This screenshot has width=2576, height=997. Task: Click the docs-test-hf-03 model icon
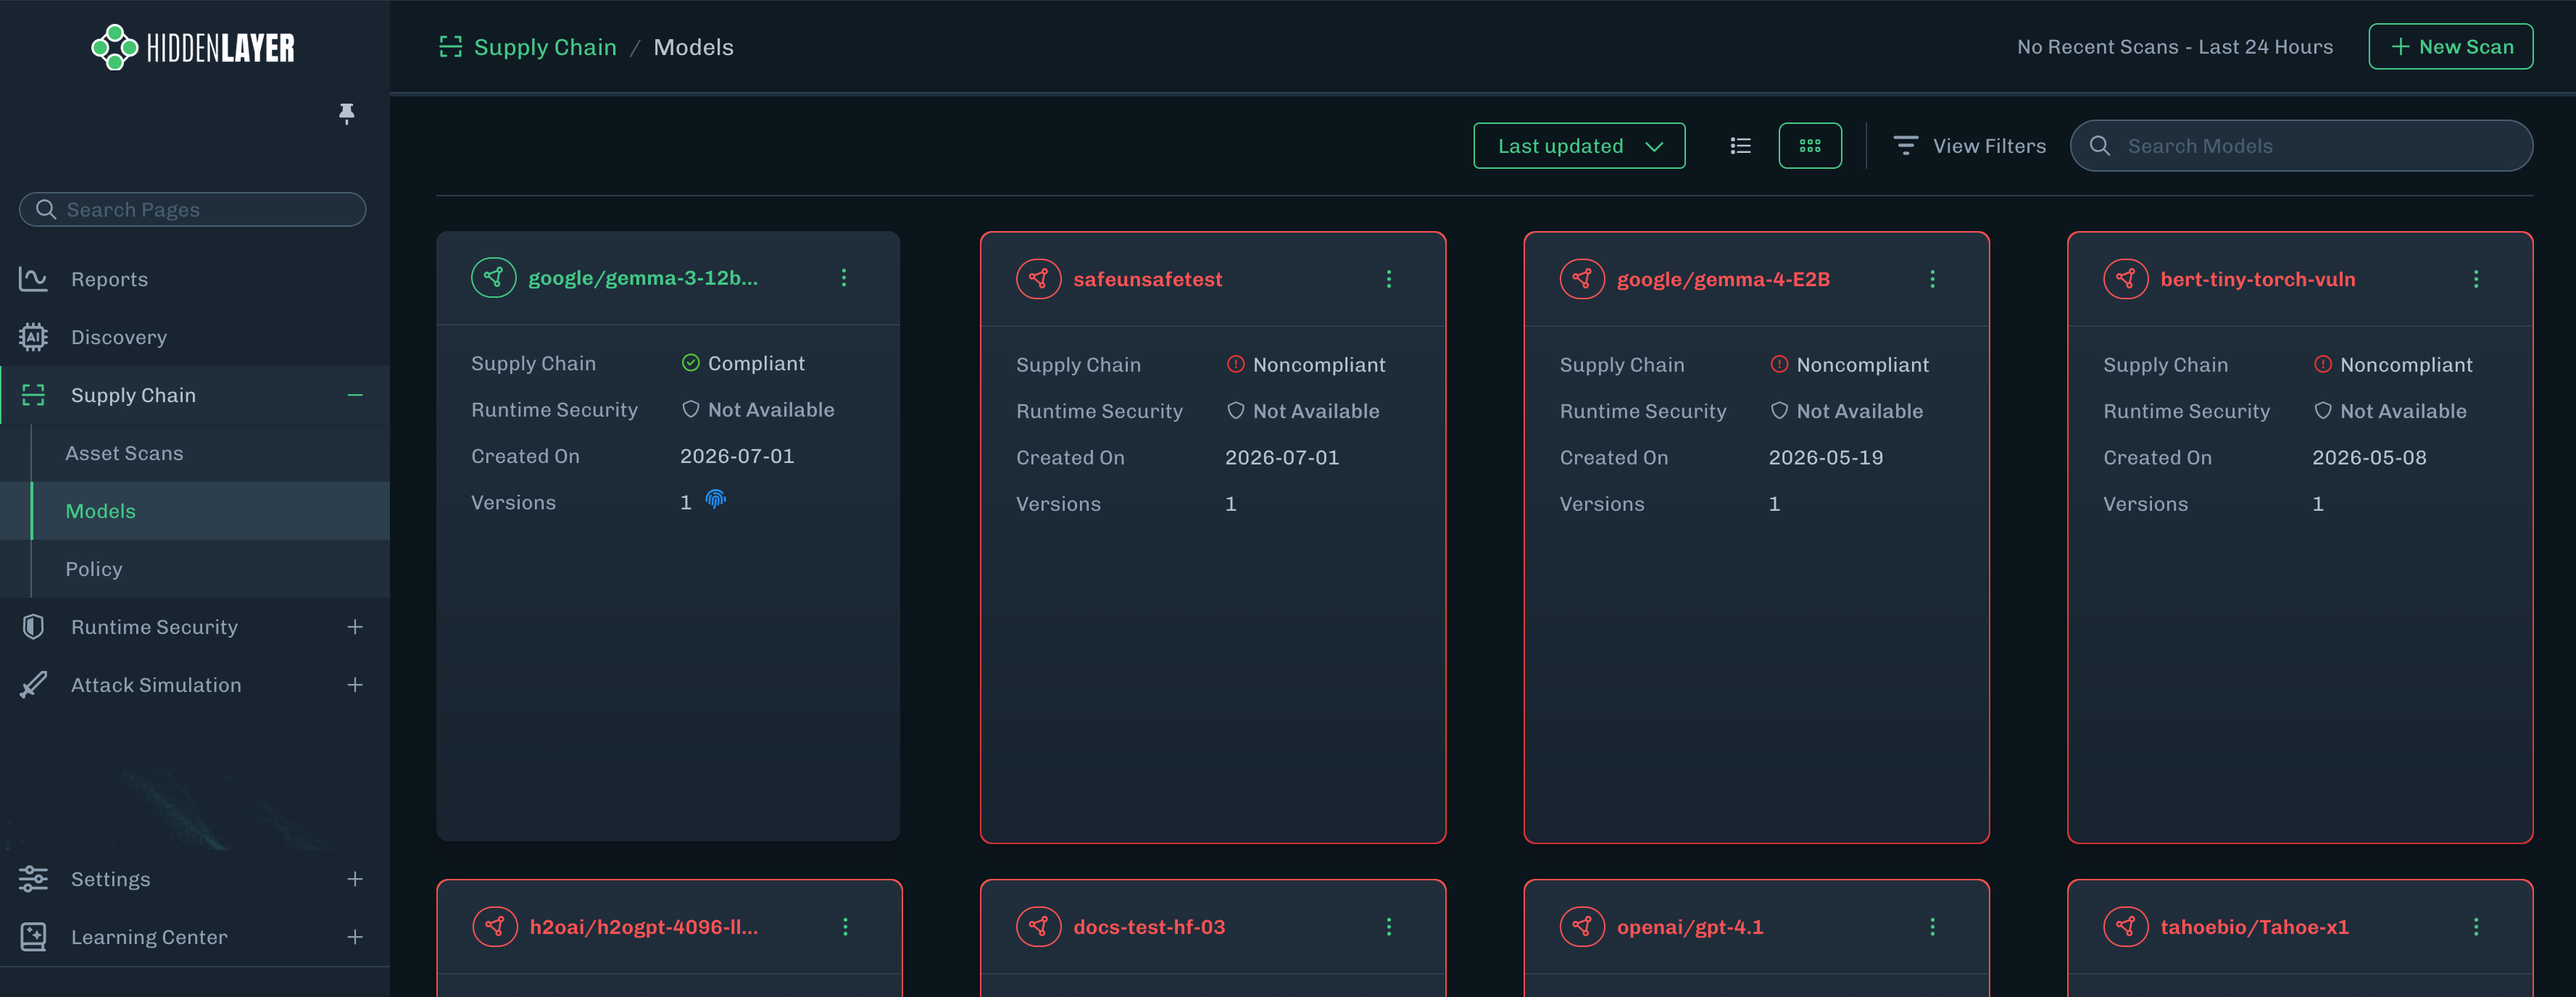tap(1039, 927)
